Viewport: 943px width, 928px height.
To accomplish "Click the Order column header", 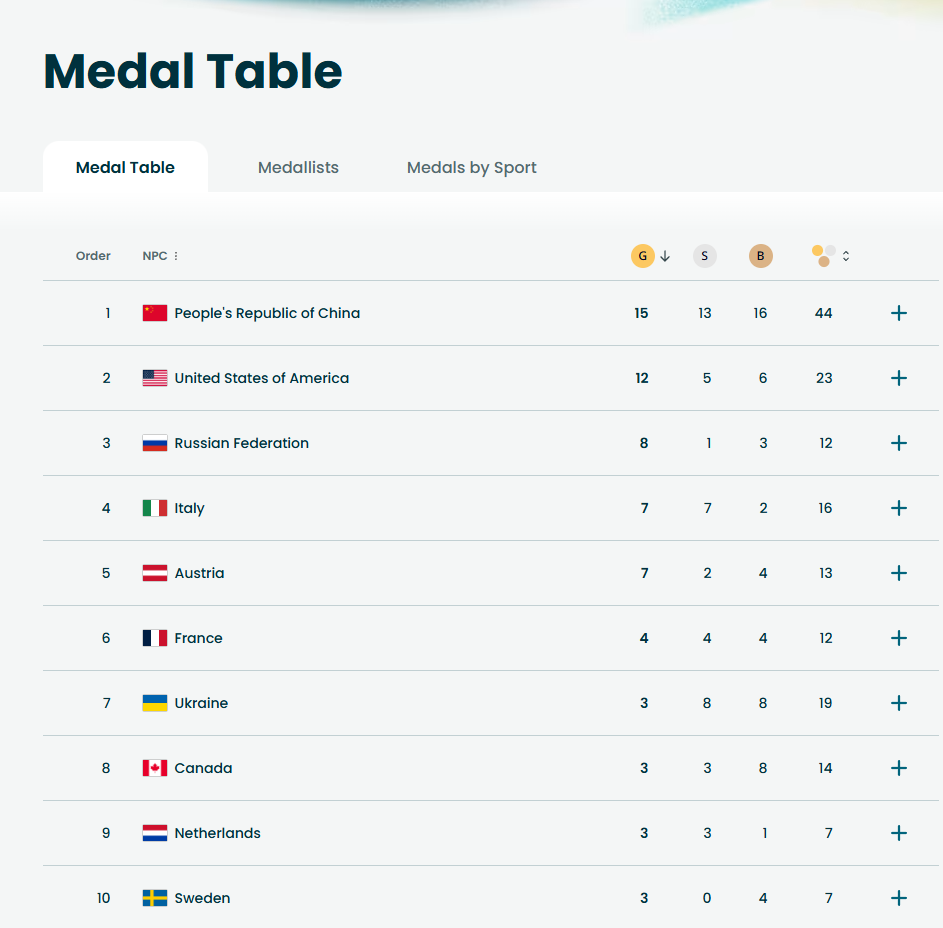I will (x=93, y=255).
